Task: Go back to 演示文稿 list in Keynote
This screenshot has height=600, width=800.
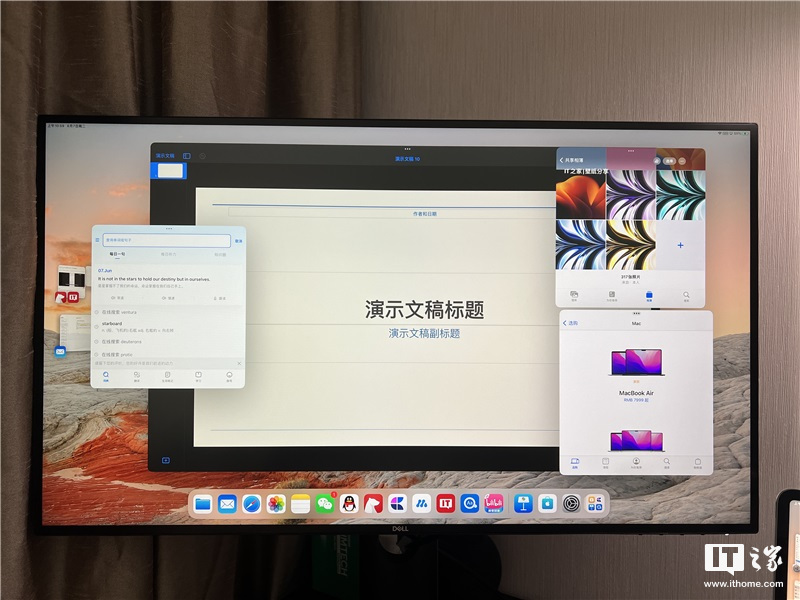Action: click(x=165, y=156)
